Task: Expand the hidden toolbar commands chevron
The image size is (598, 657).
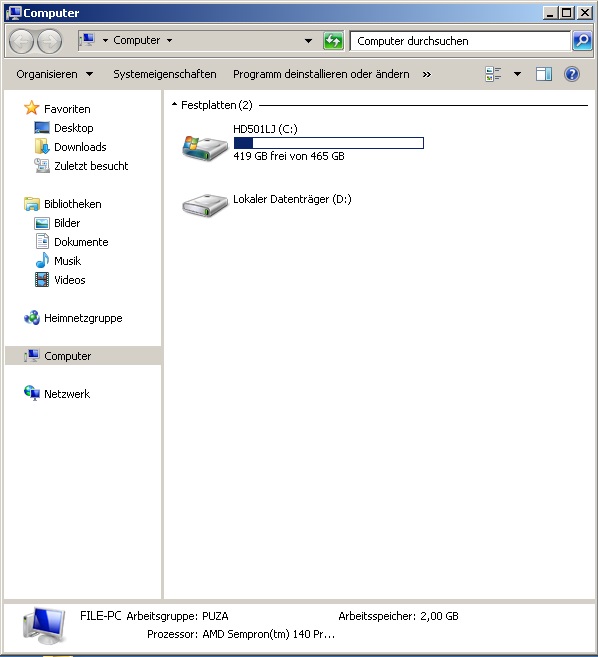Action: coord(427,75)
